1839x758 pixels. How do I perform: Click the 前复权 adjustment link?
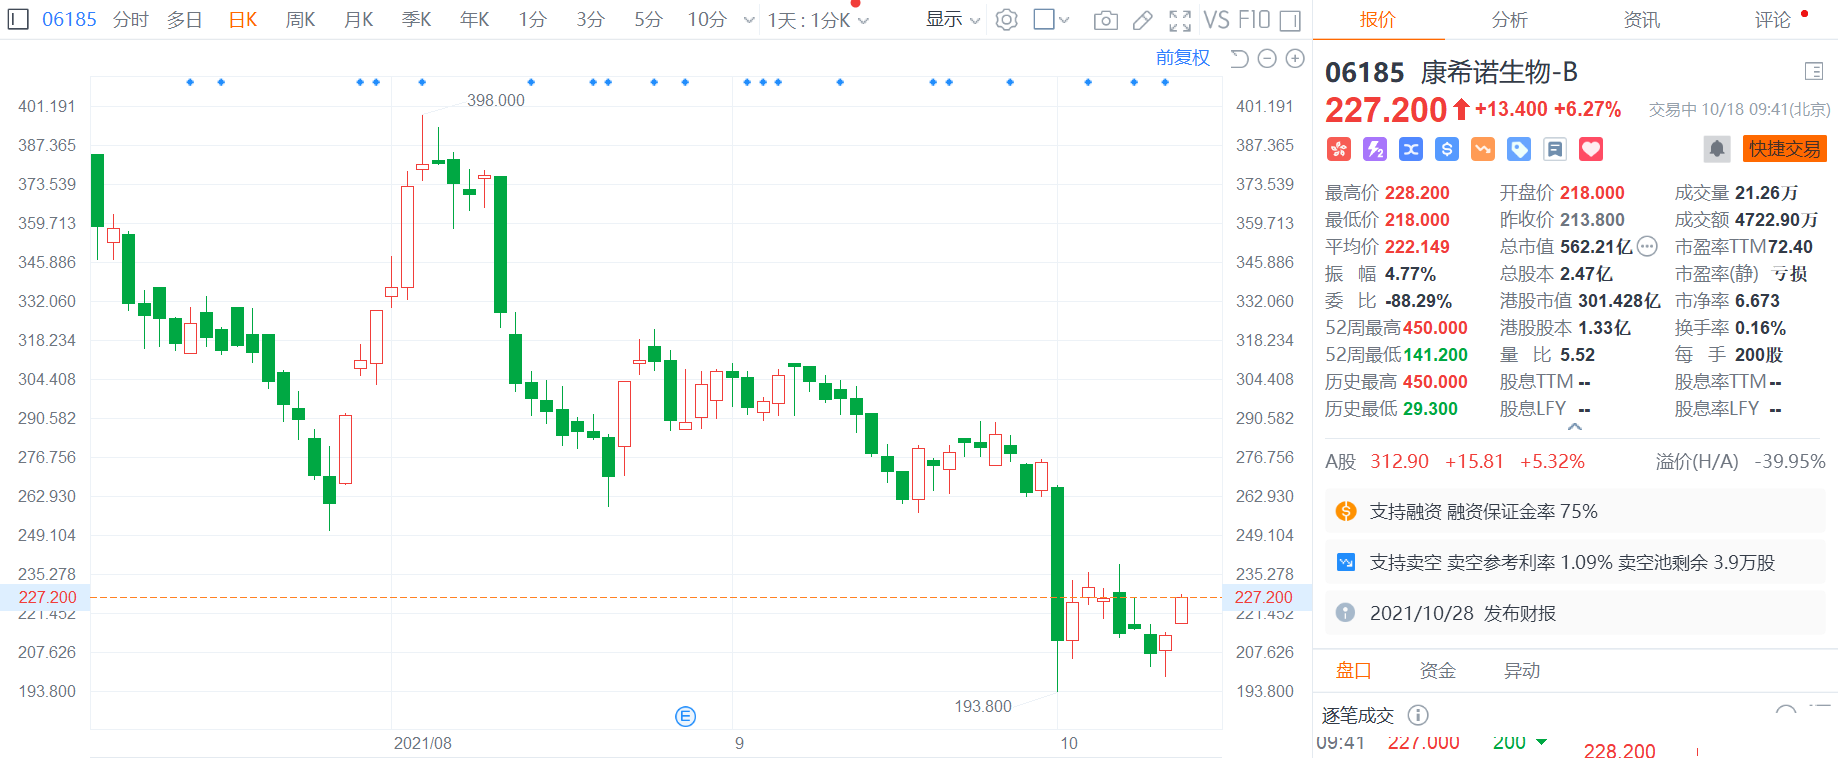pyautogui.click(x=1182, y=58)
